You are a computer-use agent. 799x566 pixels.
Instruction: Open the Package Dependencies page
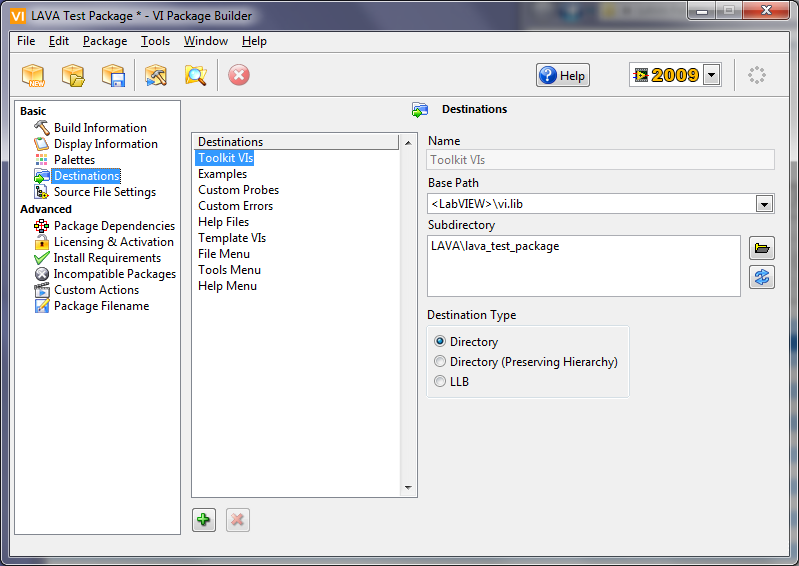pos(115,226)
